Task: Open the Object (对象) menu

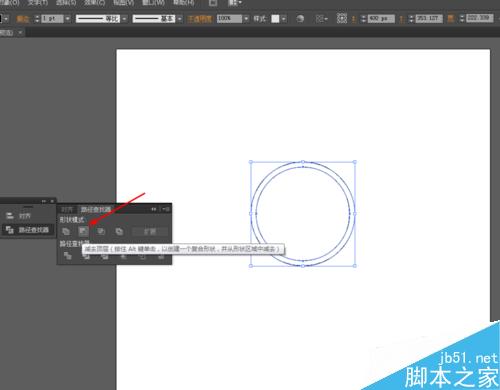Action: click(x=9, y=3)
